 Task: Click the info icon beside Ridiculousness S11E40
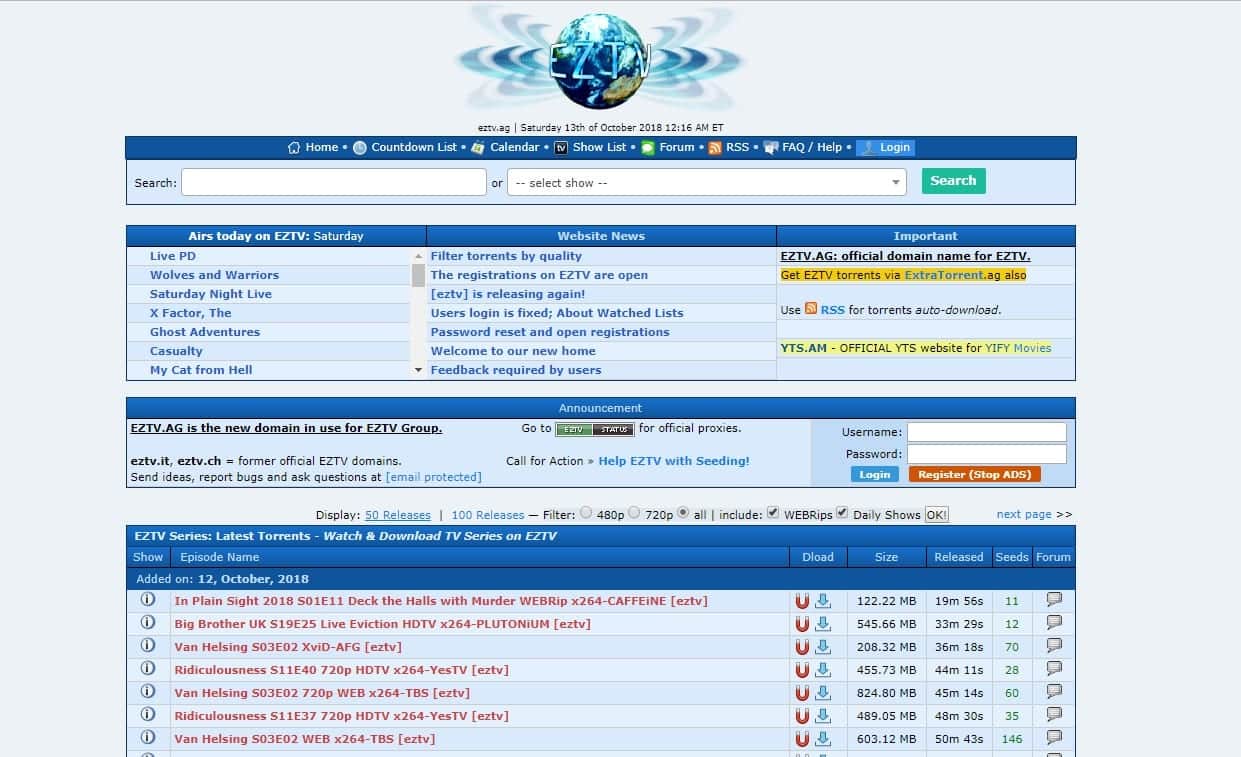pyautogui.click(x=148, y=669)
